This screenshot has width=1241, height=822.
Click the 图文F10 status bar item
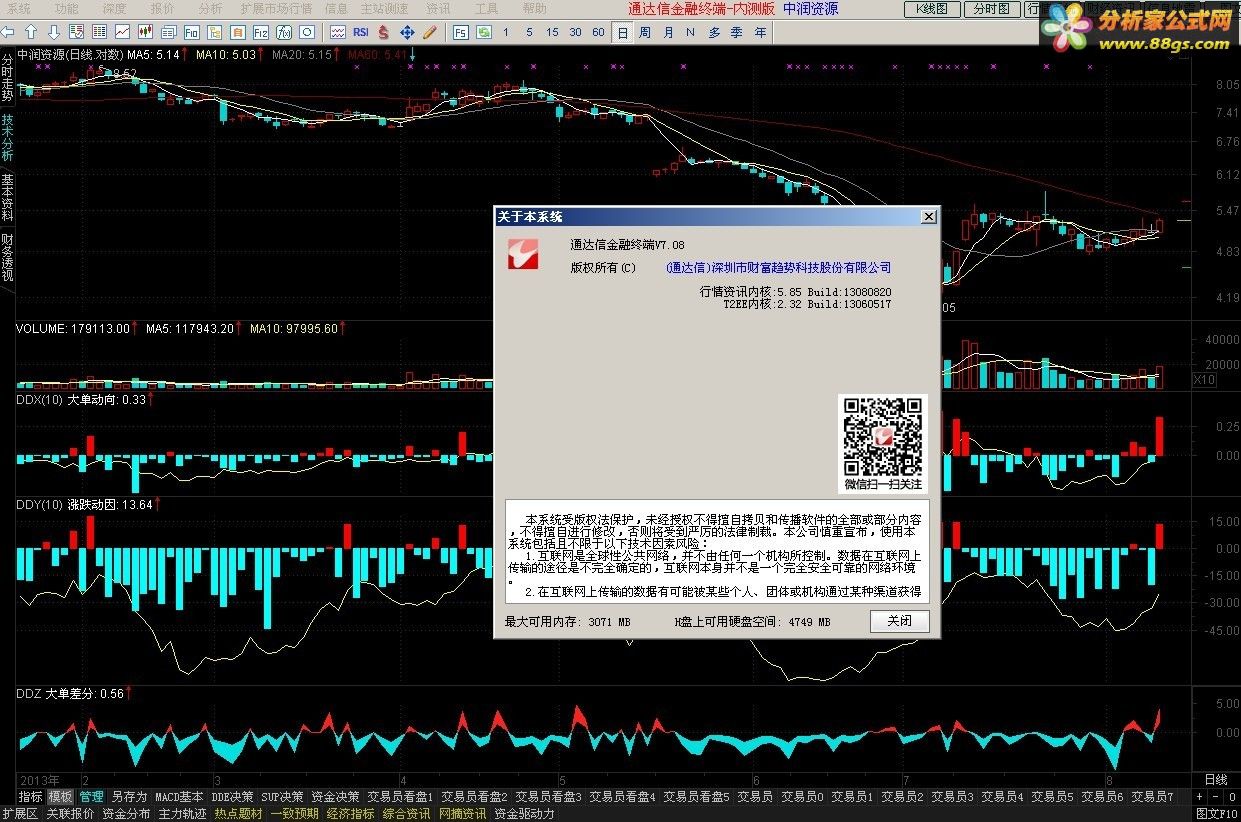(1216, 814)
